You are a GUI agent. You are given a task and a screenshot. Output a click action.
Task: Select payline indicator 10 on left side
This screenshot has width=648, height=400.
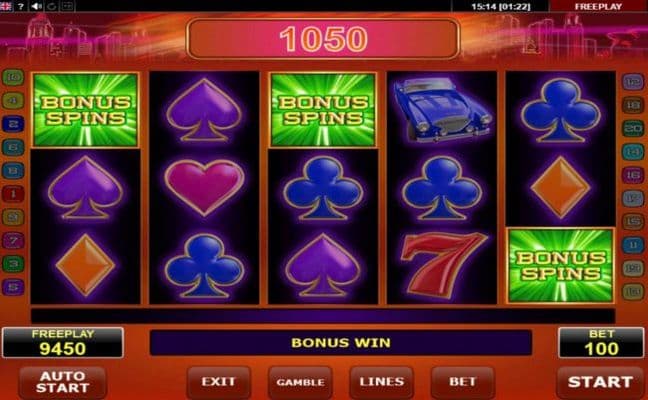pos(13,77)
